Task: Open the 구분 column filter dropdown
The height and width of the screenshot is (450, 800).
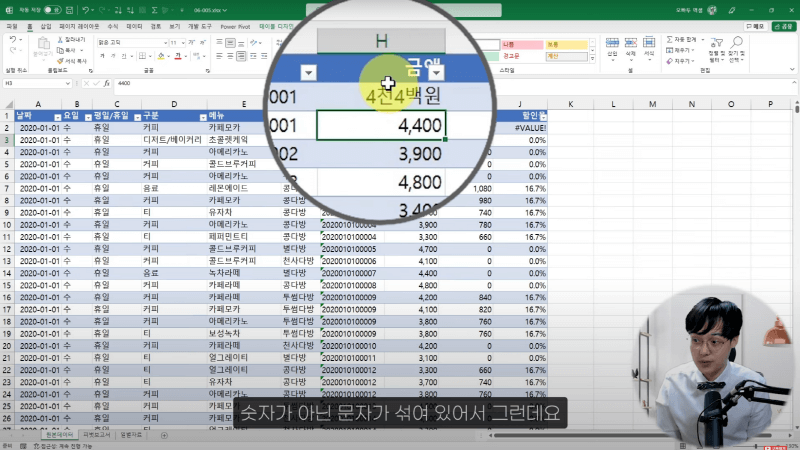Action: click(203, 117)
